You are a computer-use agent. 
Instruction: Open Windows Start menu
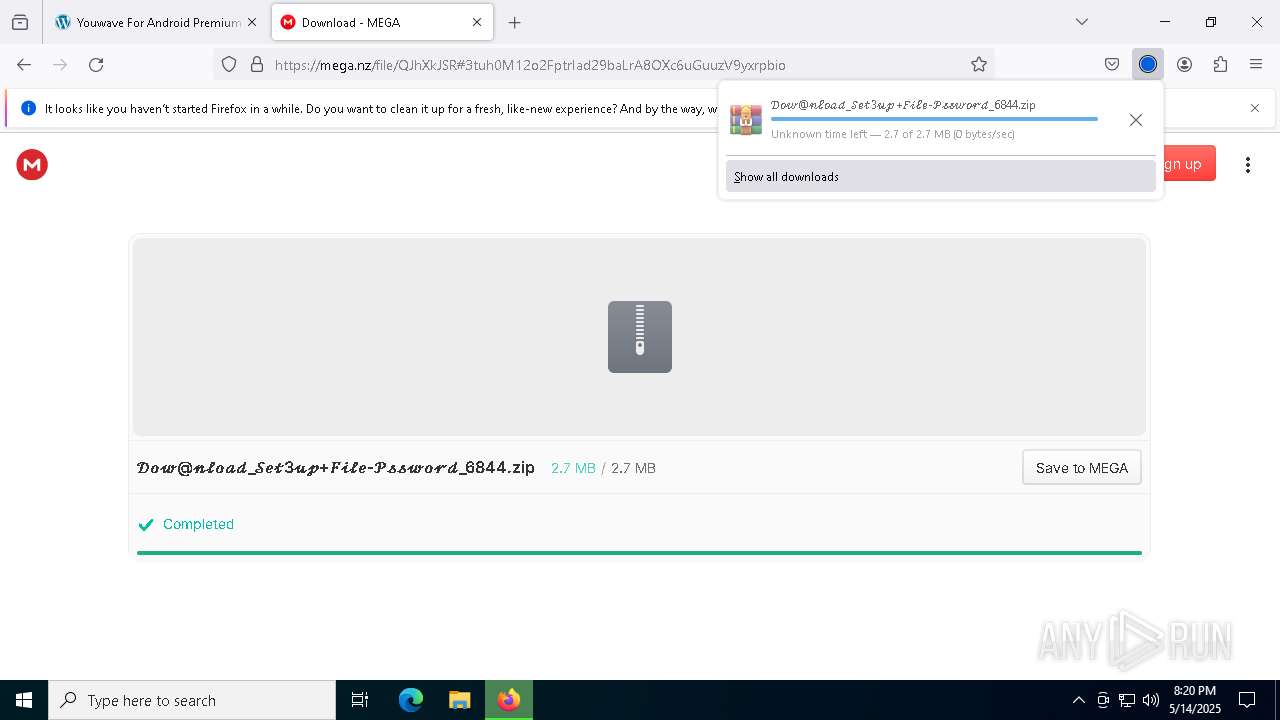coord(24,700)
